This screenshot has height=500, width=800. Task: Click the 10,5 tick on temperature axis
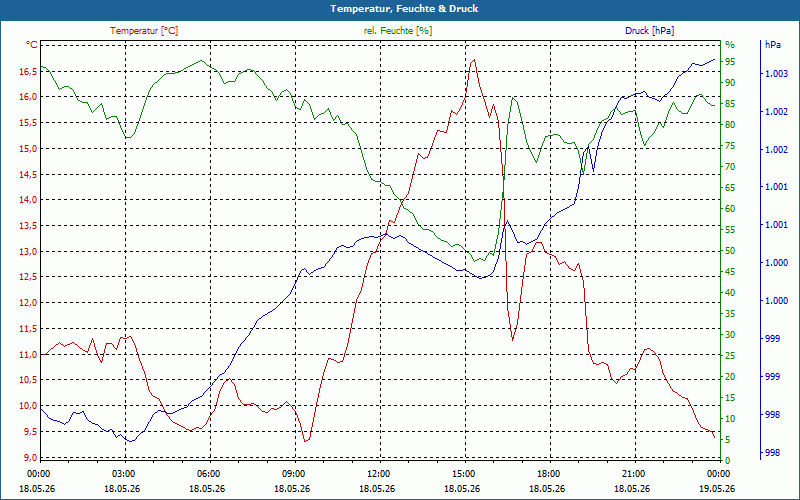coord(28,380)
